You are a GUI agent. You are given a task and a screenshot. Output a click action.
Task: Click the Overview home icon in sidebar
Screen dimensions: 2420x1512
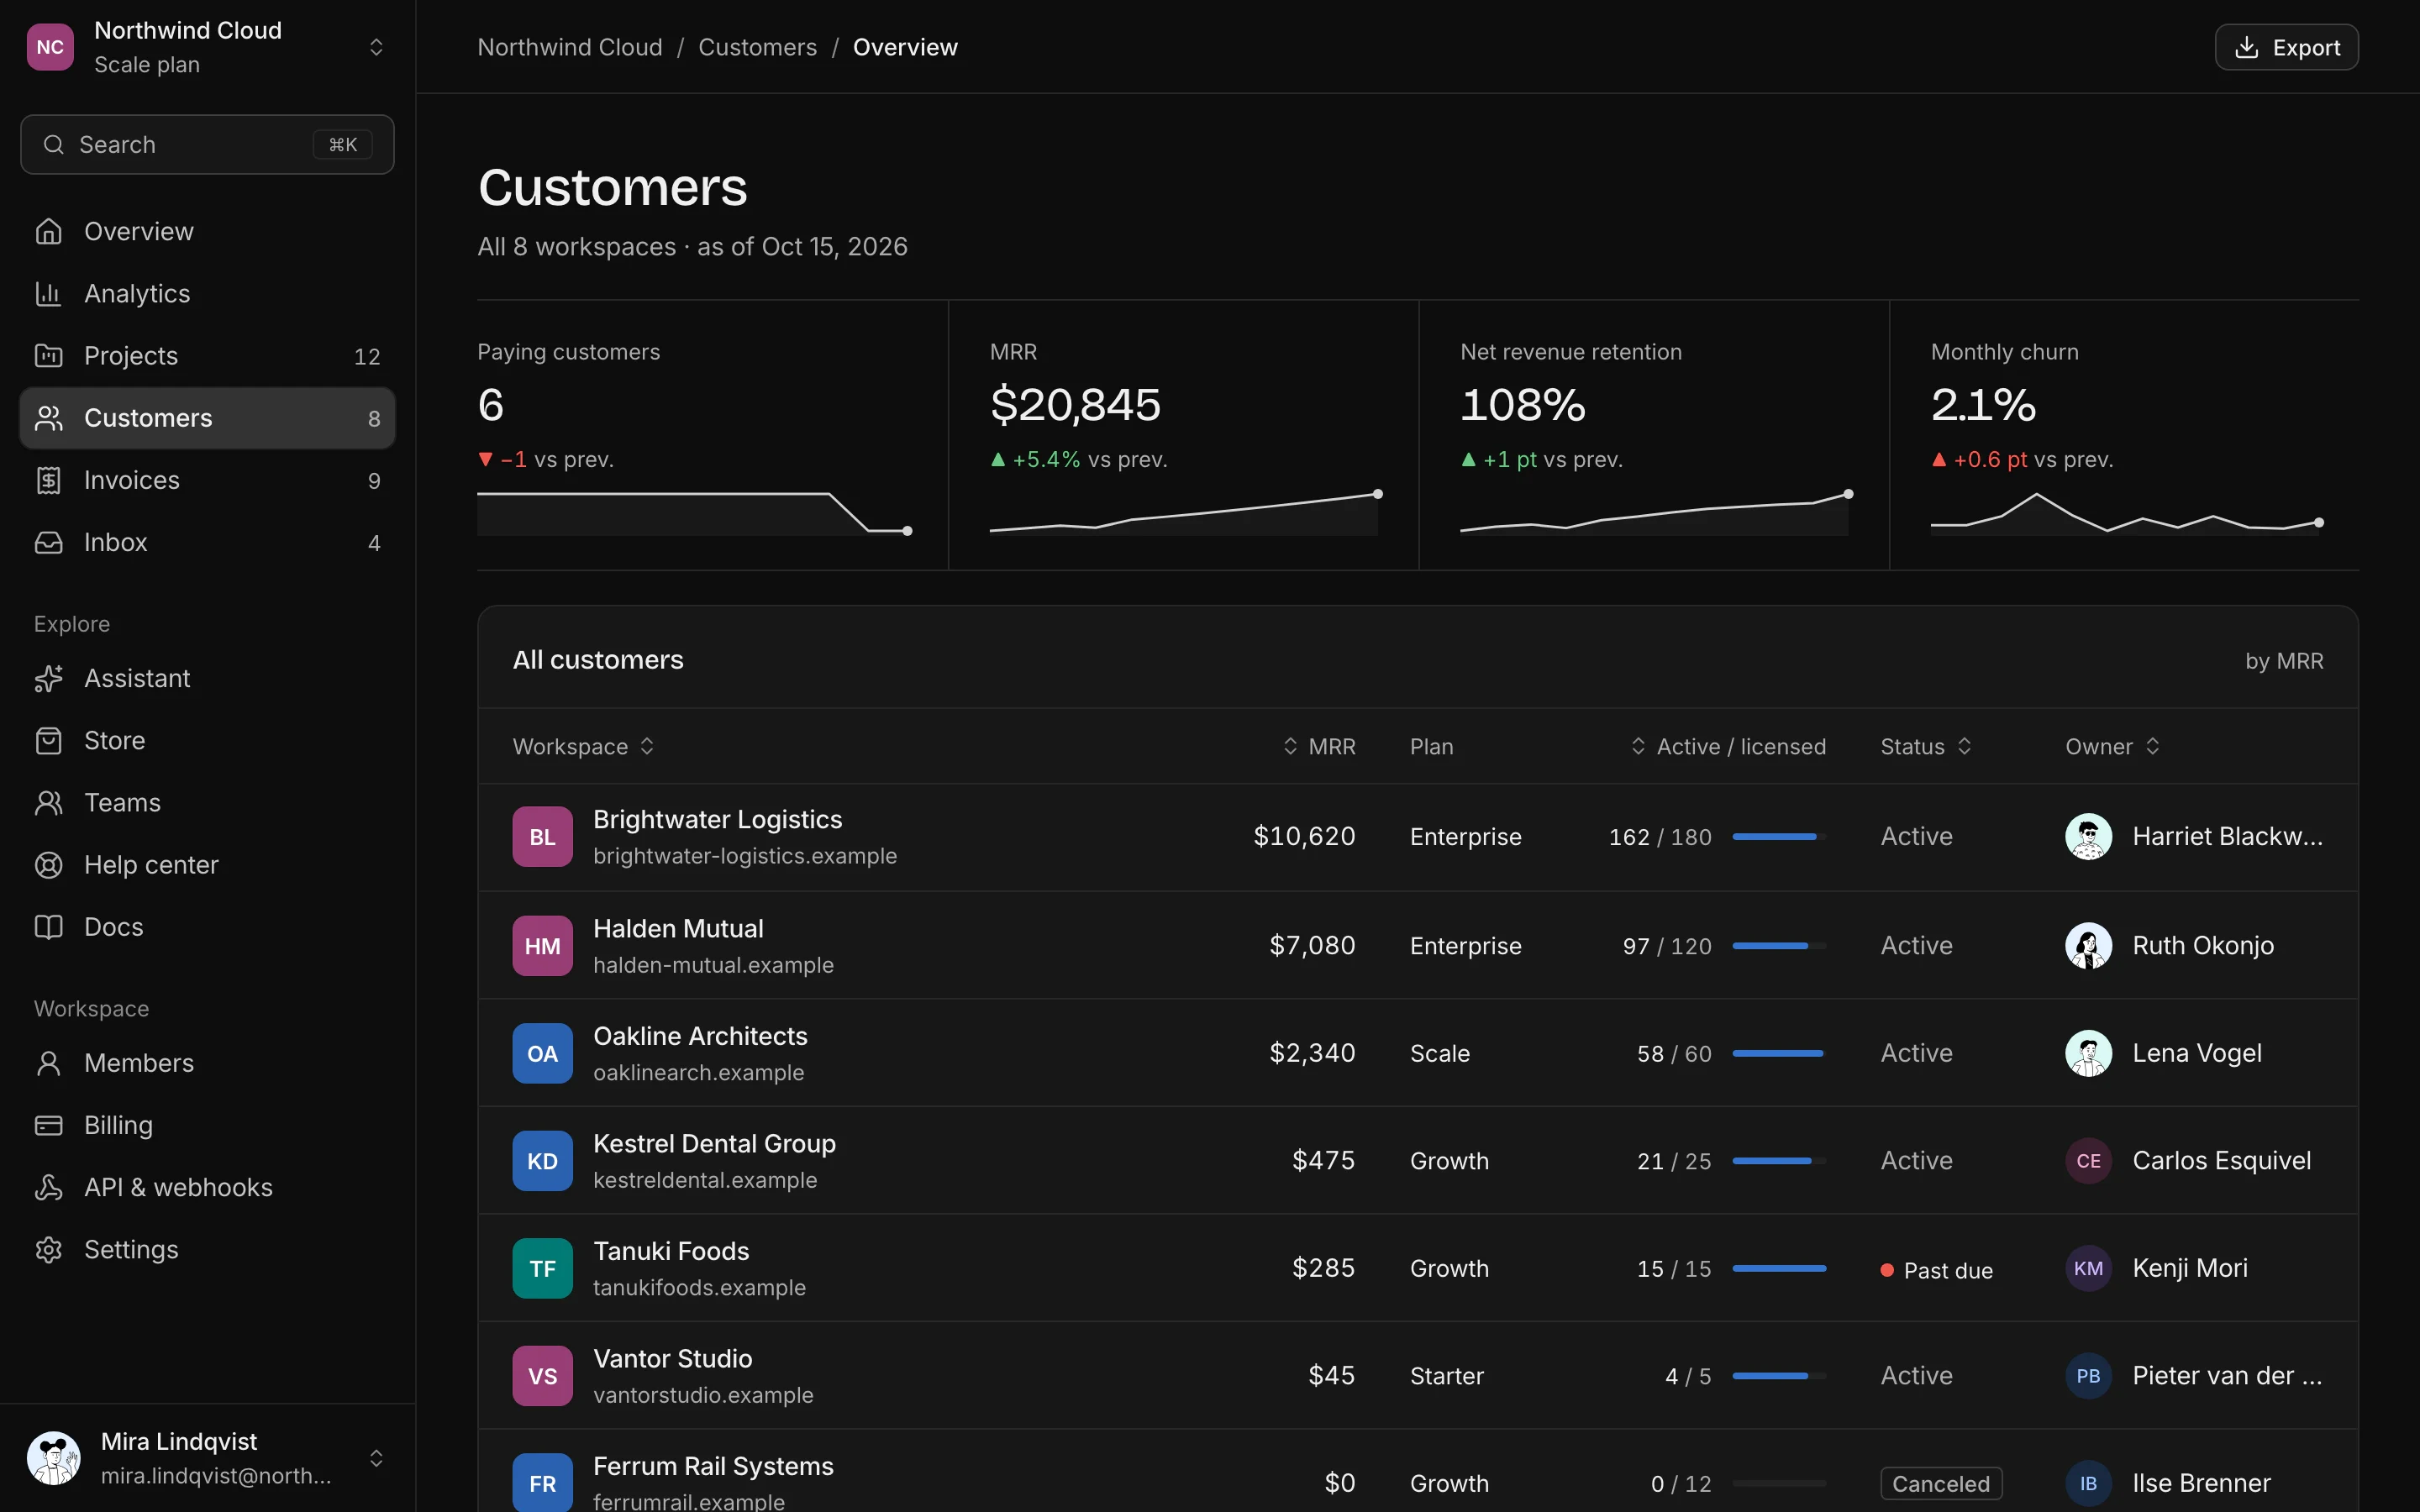click(48, 231)
